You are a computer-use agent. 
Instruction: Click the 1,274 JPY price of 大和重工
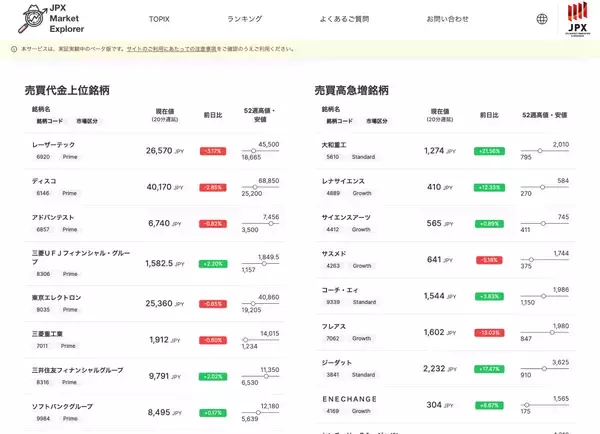tap(440, 151)
